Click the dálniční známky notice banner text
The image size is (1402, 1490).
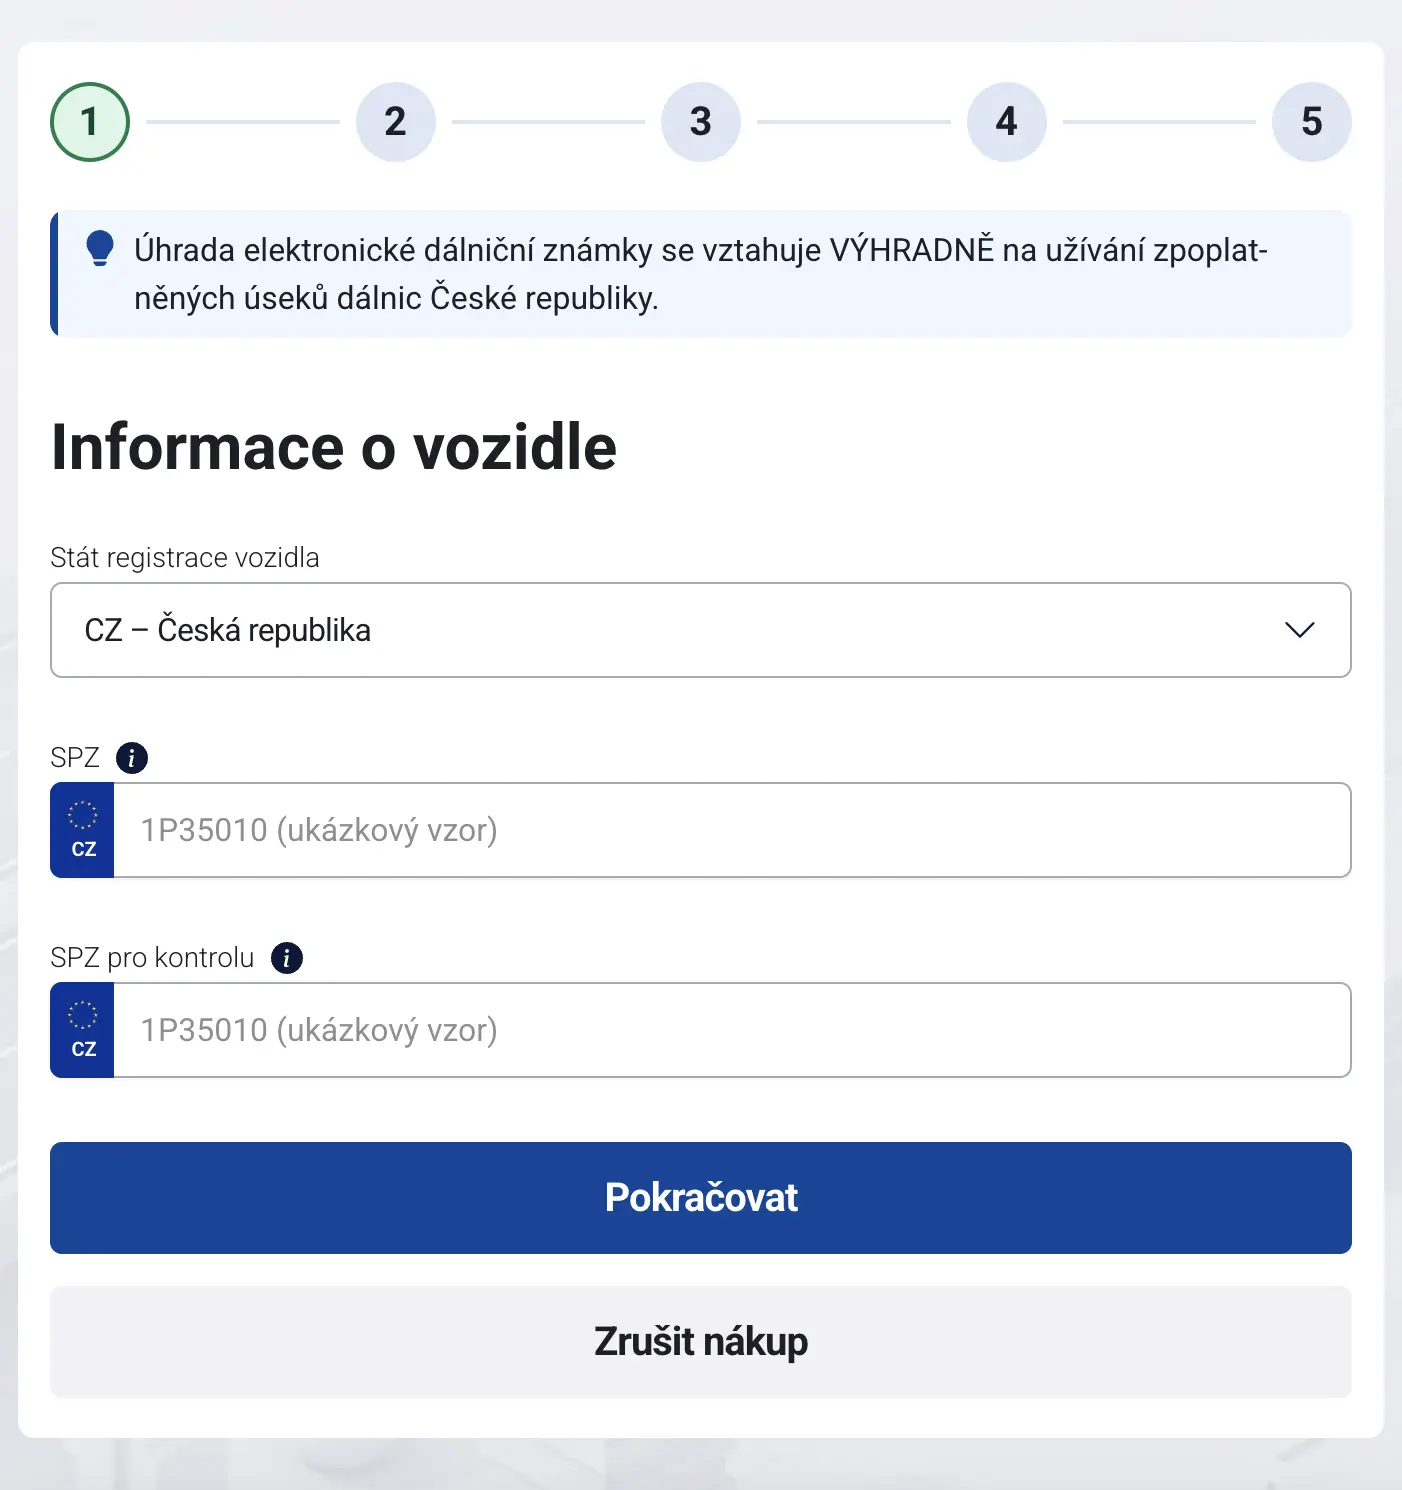tap(701, 274)
